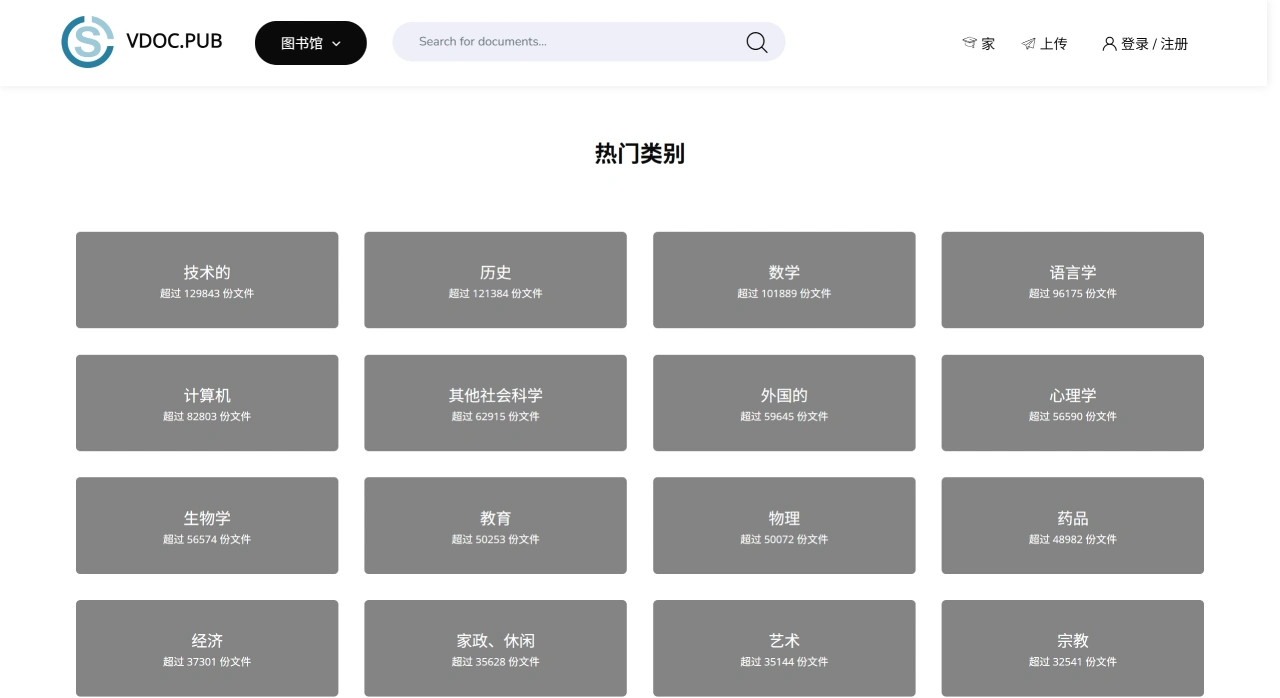Expand the 图书馆 dropdown menu
This screenshot has height=698, width=1280.
click(310, 43)
